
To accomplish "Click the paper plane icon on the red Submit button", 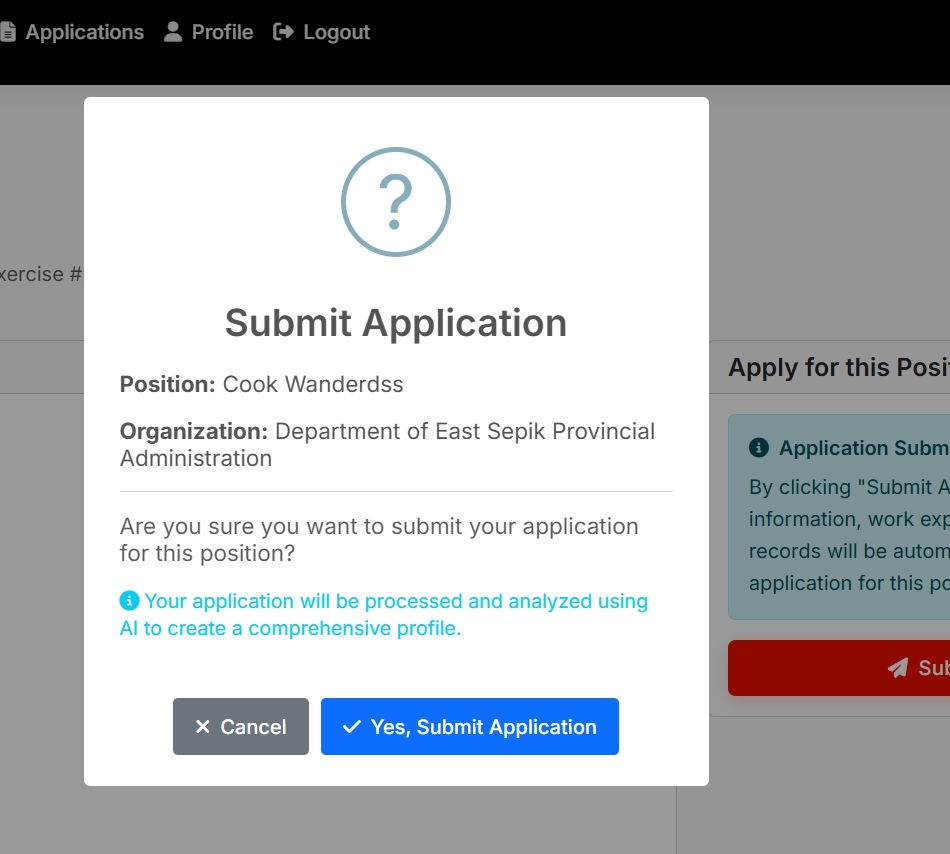I will (898, 668).
